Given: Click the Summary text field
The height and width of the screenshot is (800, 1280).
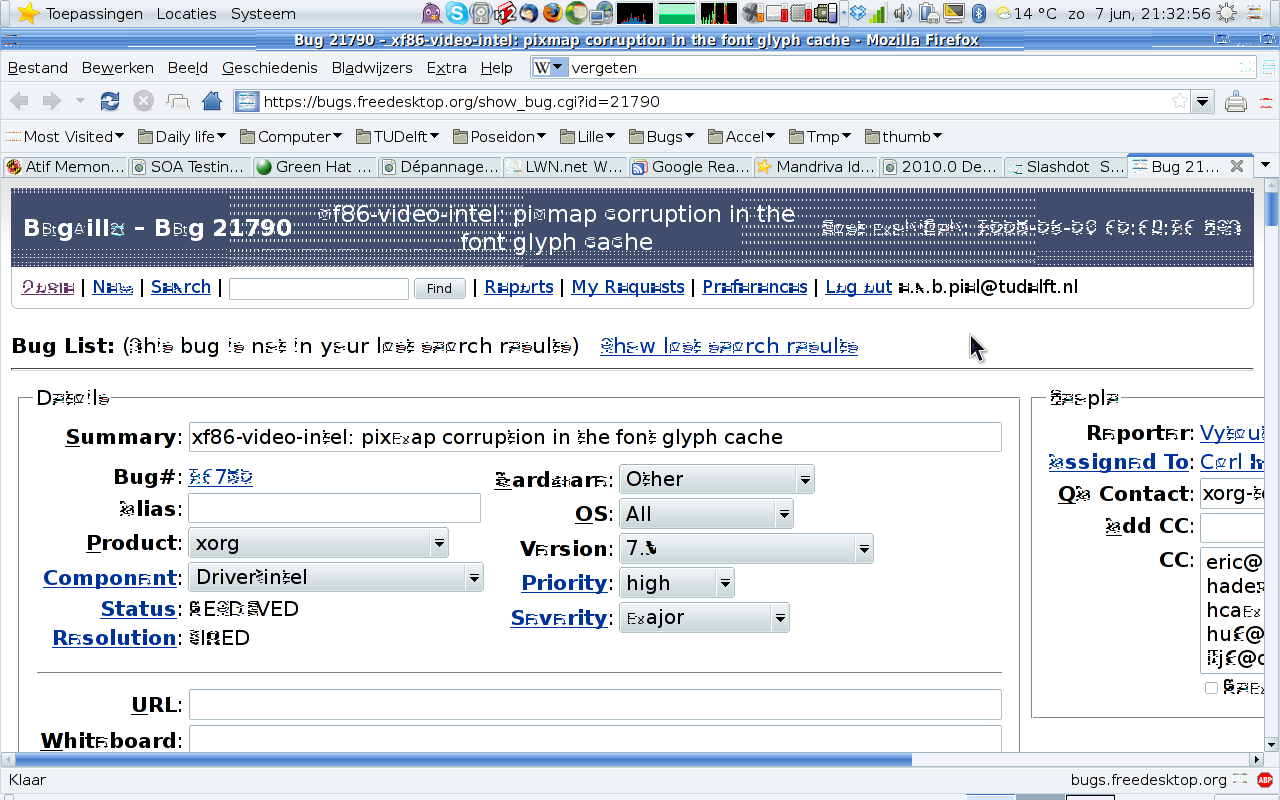Looking at the screenshot, I should click(594, 437).
